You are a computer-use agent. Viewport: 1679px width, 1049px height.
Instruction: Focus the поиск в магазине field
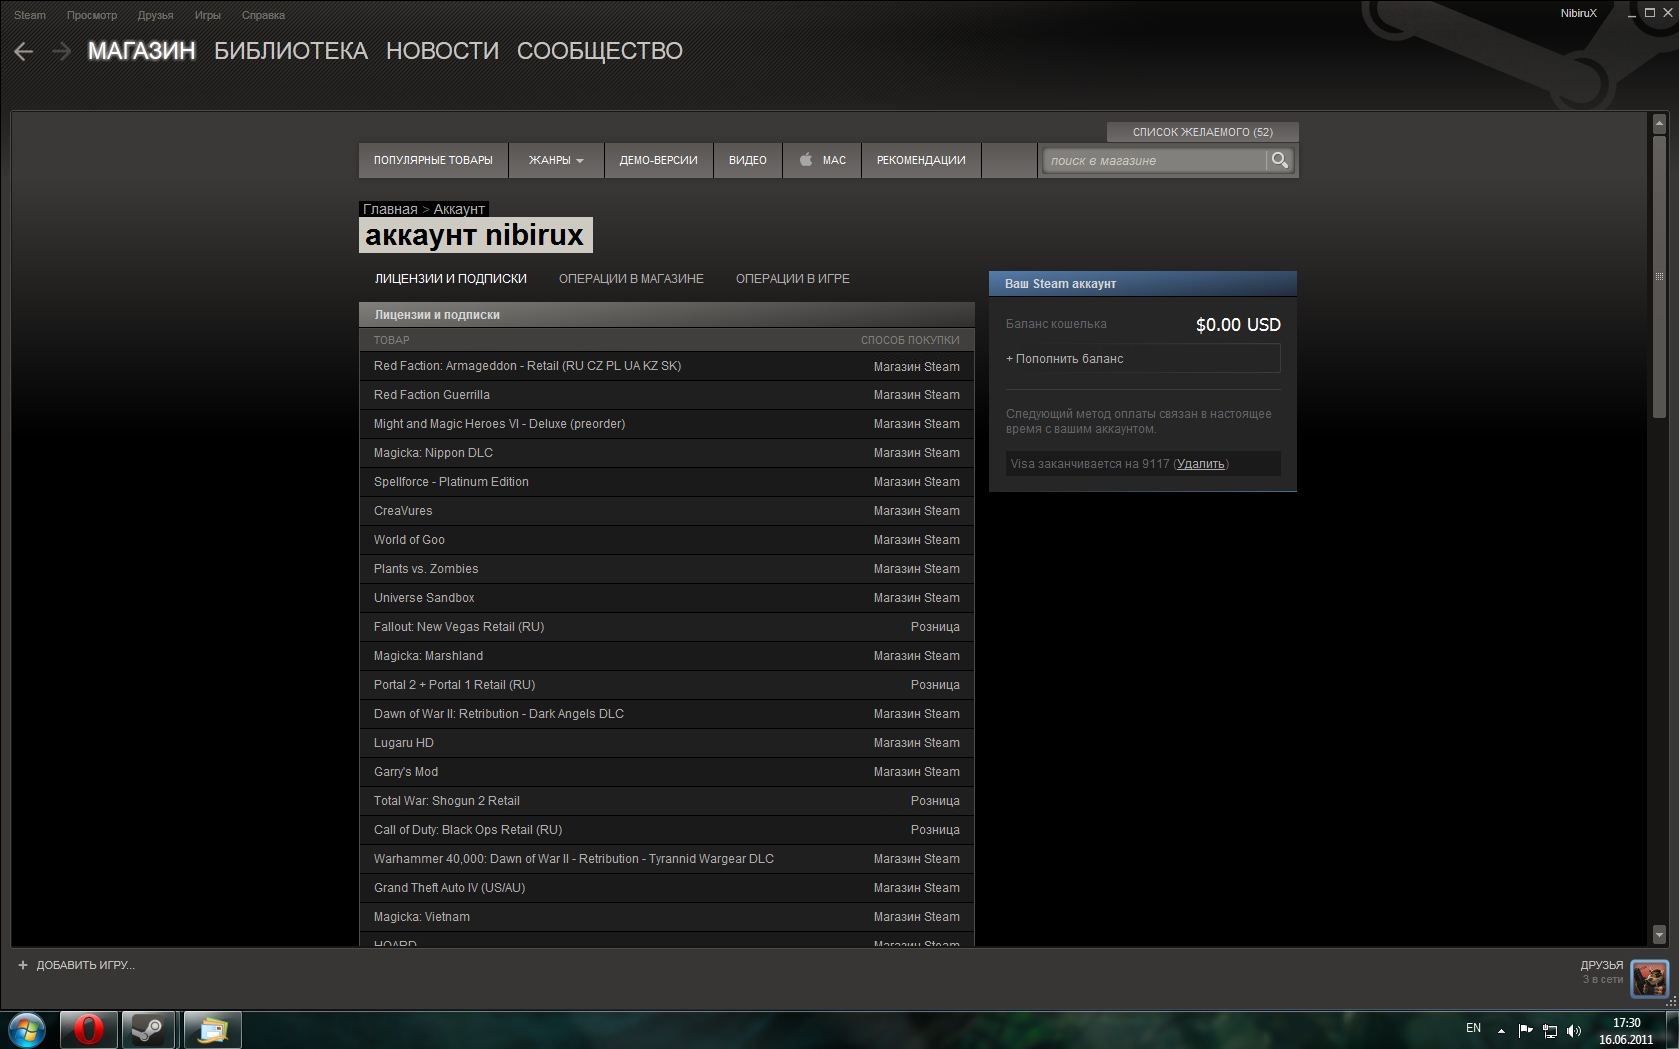(x=1155, y=160)
